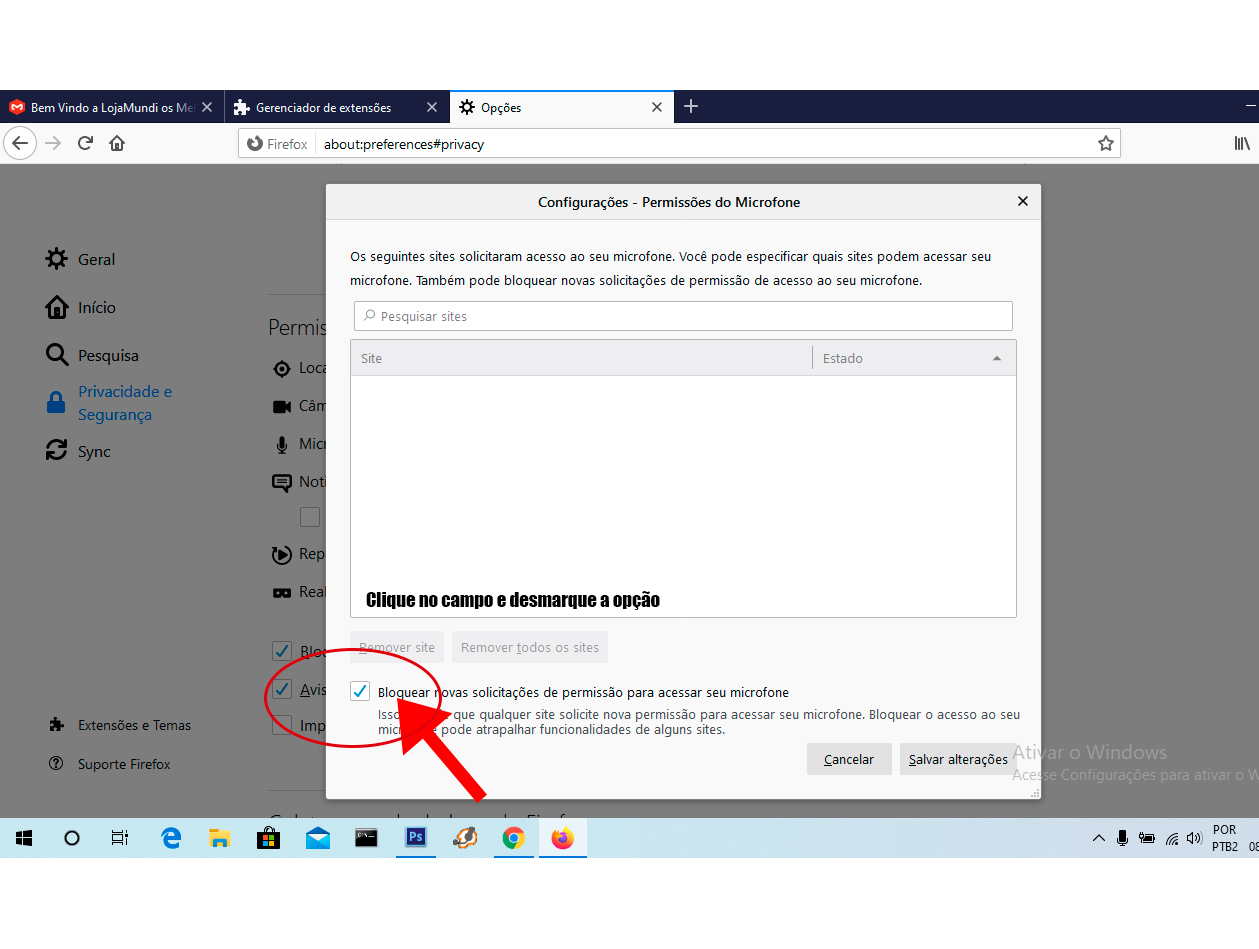The height and width of the screenshot is (949, 1259).
Task: Close the Permissões do Microfone dialog
Action: pos(1022,201)
